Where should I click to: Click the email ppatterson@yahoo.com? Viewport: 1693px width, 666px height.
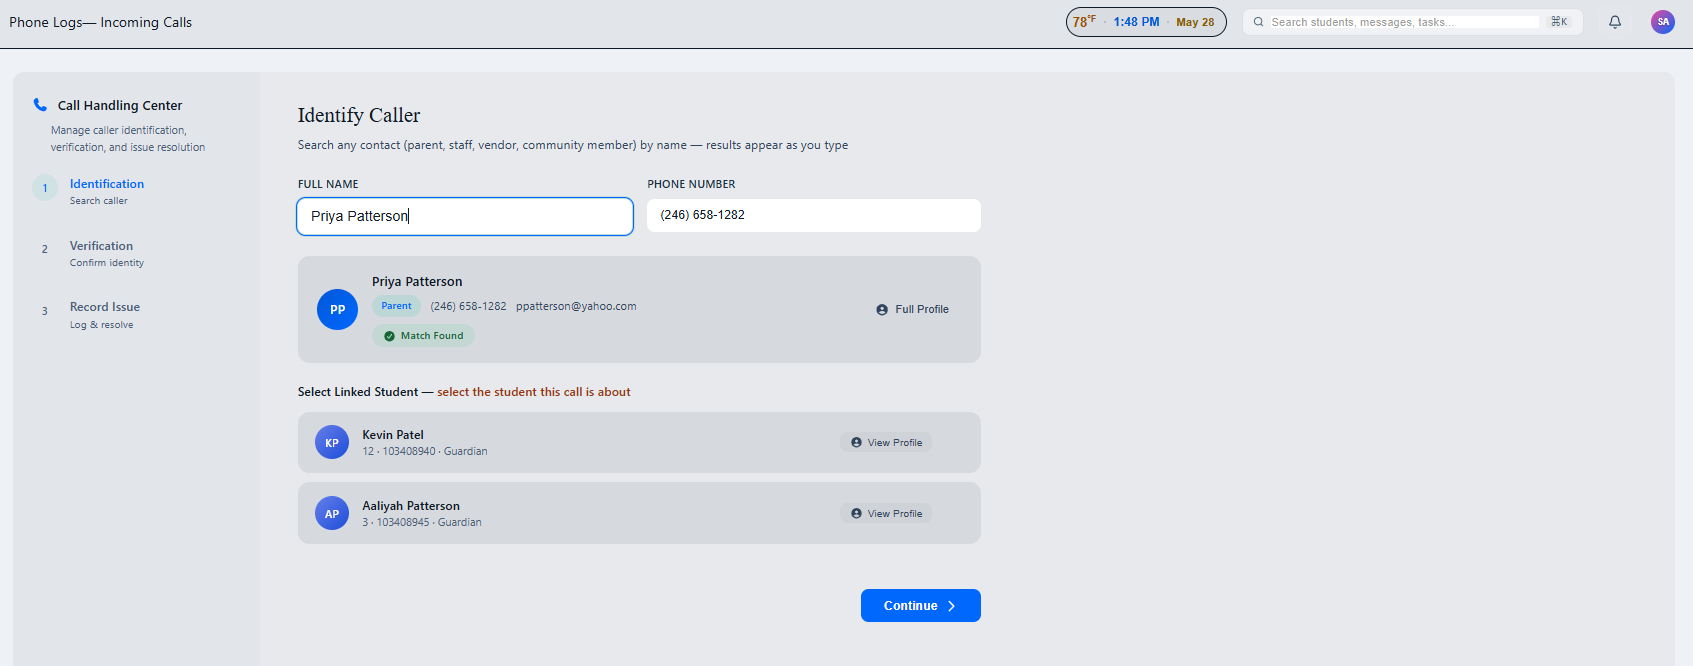tap(576, 306)
